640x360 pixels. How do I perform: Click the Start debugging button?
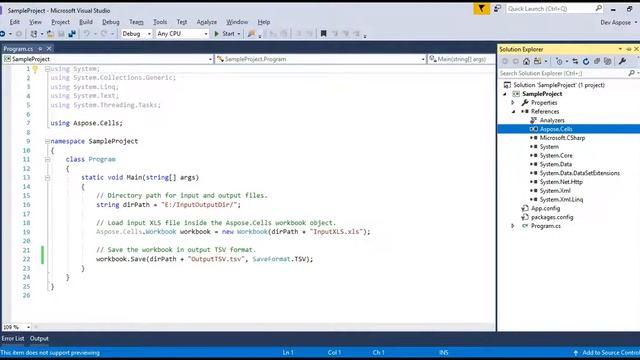coord(224,34)
